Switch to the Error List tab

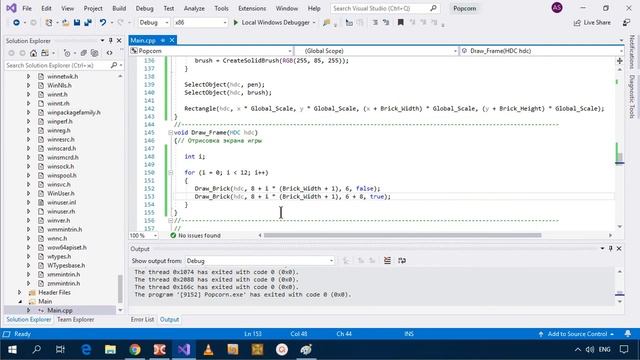(x=142, y=320)
